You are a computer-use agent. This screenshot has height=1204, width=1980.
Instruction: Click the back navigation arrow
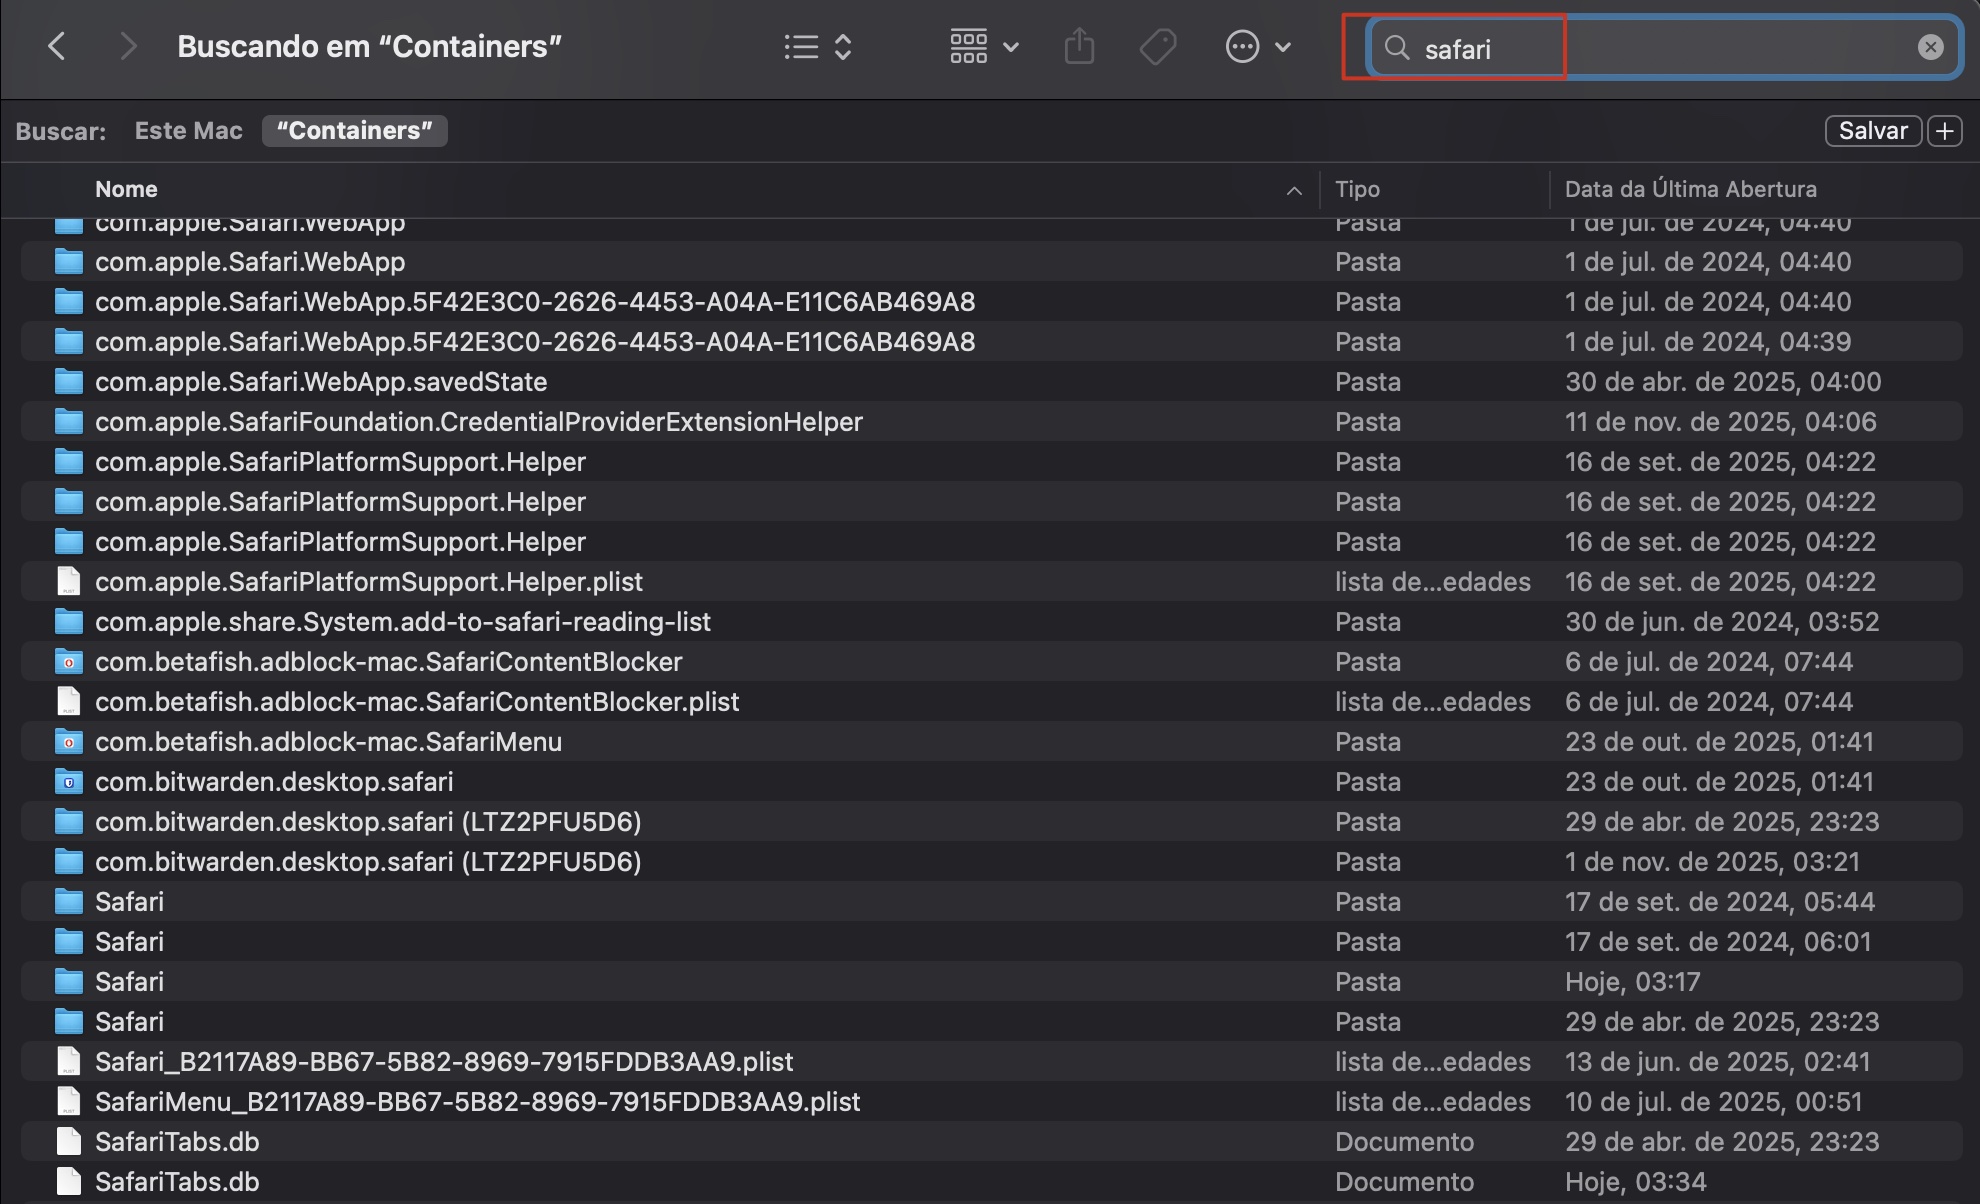tap(57, 46)
